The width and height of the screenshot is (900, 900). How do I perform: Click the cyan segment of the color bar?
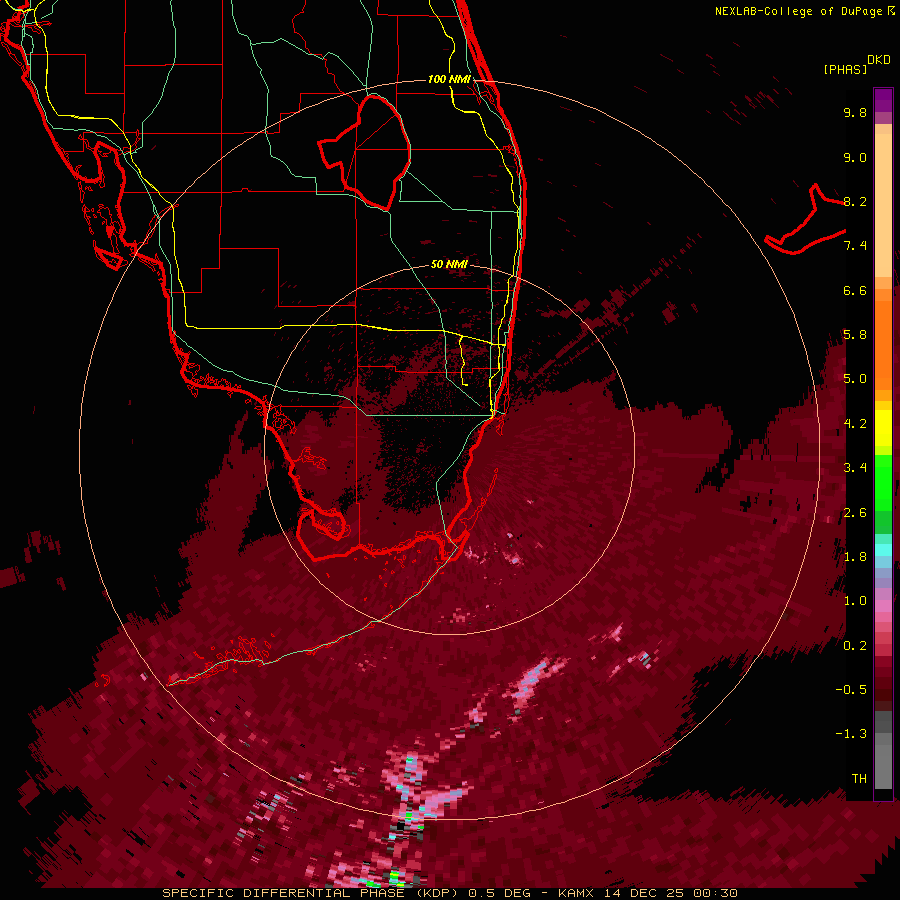coord(883,550)
